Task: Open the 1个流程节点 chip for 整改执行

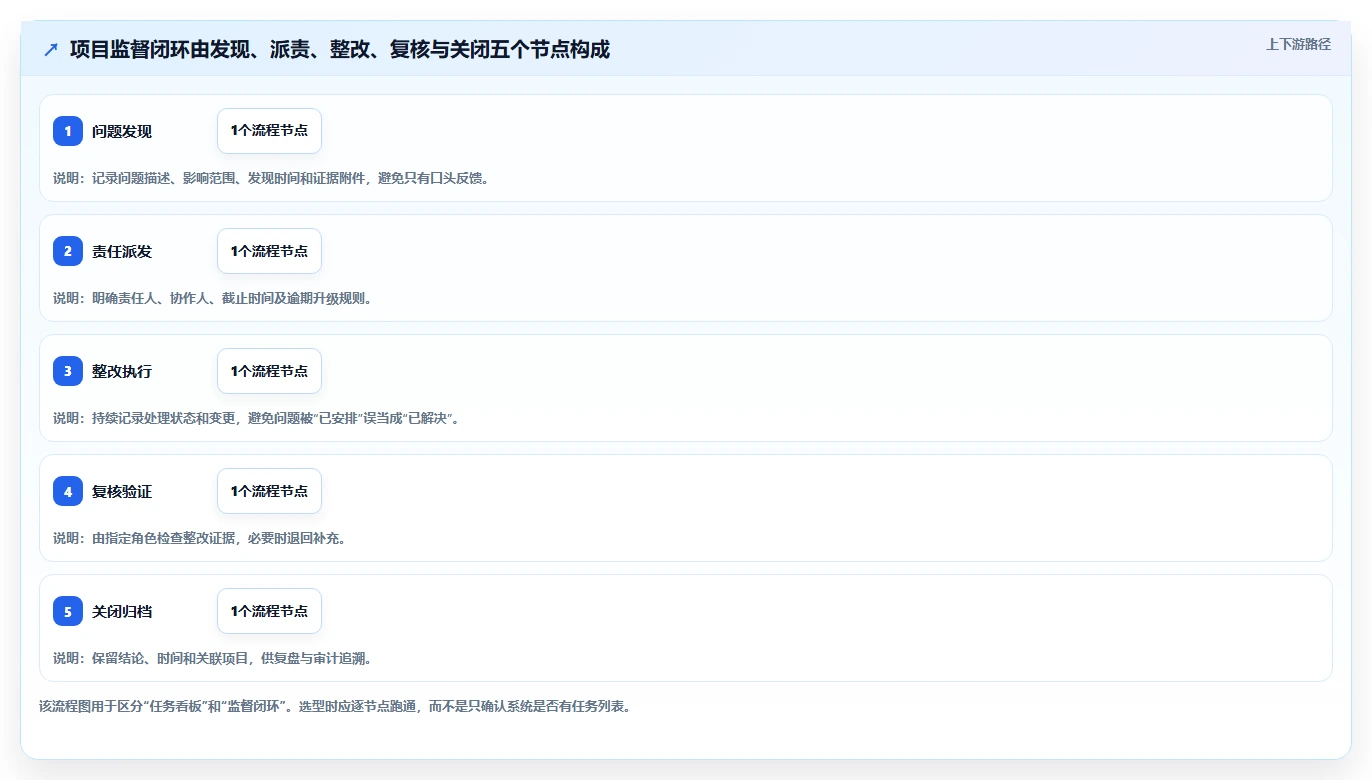Action: point(269,371)
